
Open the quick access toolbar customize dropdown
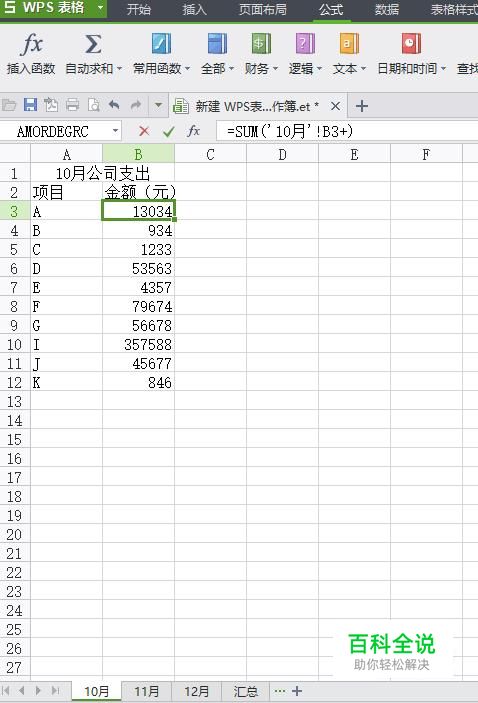click(158, 105)
